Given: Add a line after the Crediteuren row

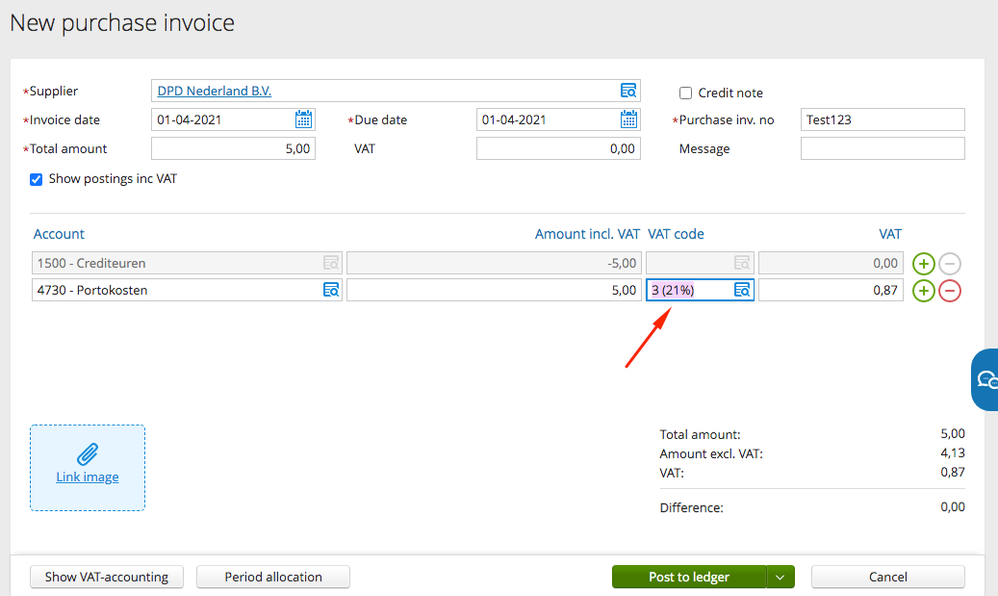Looking at the screenshot, I should (924, 264).
